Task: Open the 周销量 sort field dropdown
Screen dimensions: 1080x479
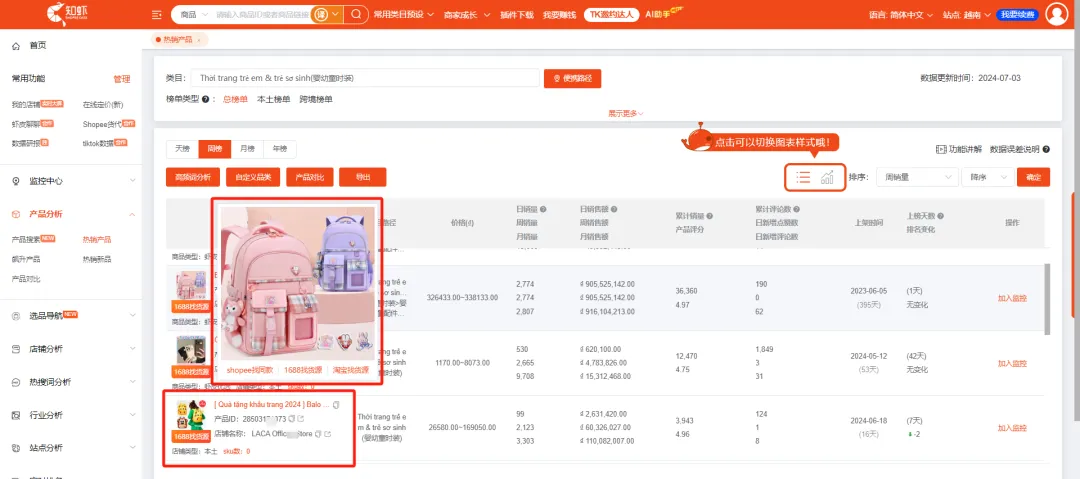Action: tap(917, 177)
